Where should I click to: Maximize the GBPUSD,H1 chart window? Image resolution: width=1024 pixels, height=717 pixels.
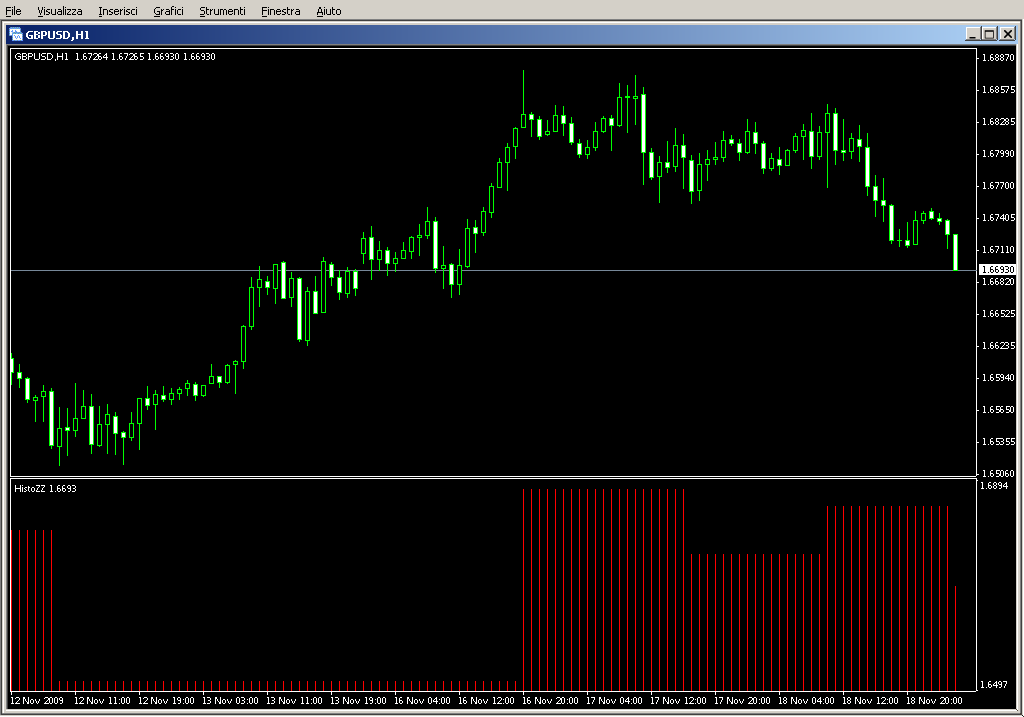989,34
